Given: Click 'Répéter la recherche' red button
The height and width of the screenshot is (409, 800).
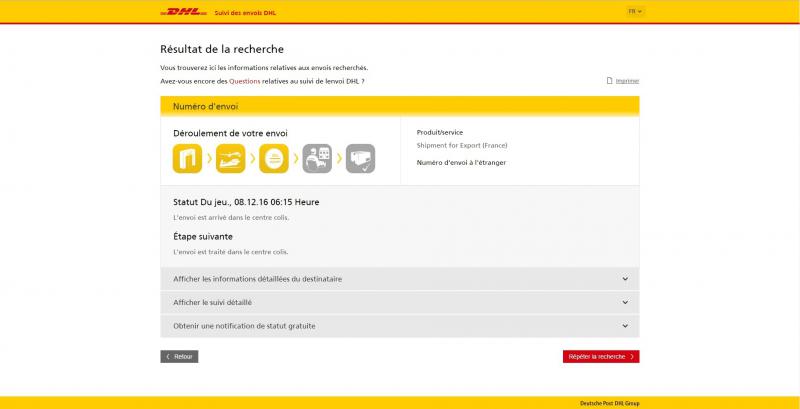Looking at the screenshot, I should coord(600,356).
